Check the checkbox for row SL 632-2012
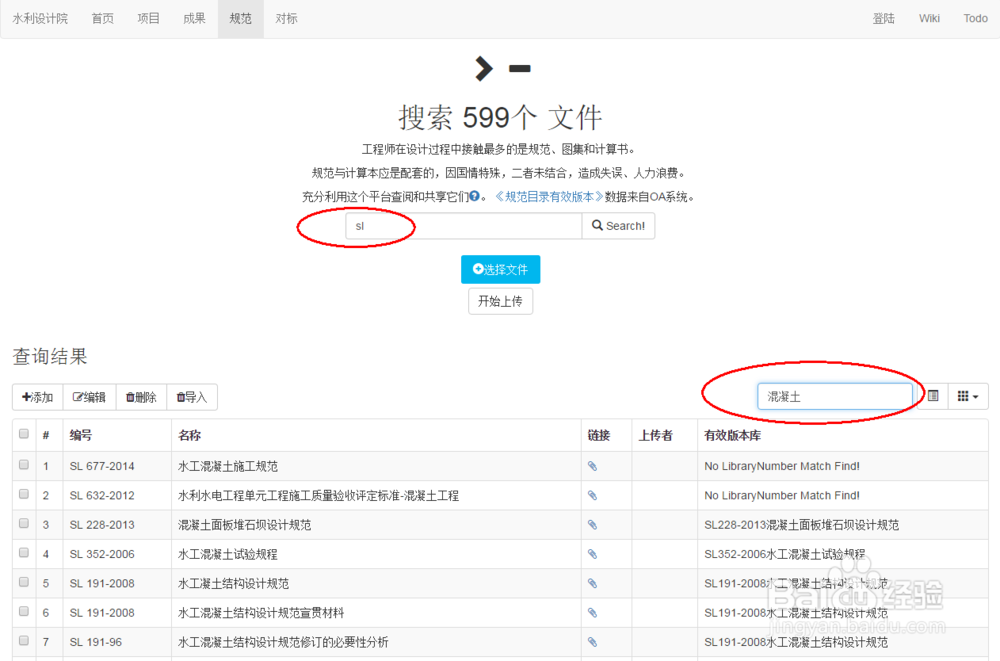The height and width of the screenshot is (661, 1000). (22, 495)
